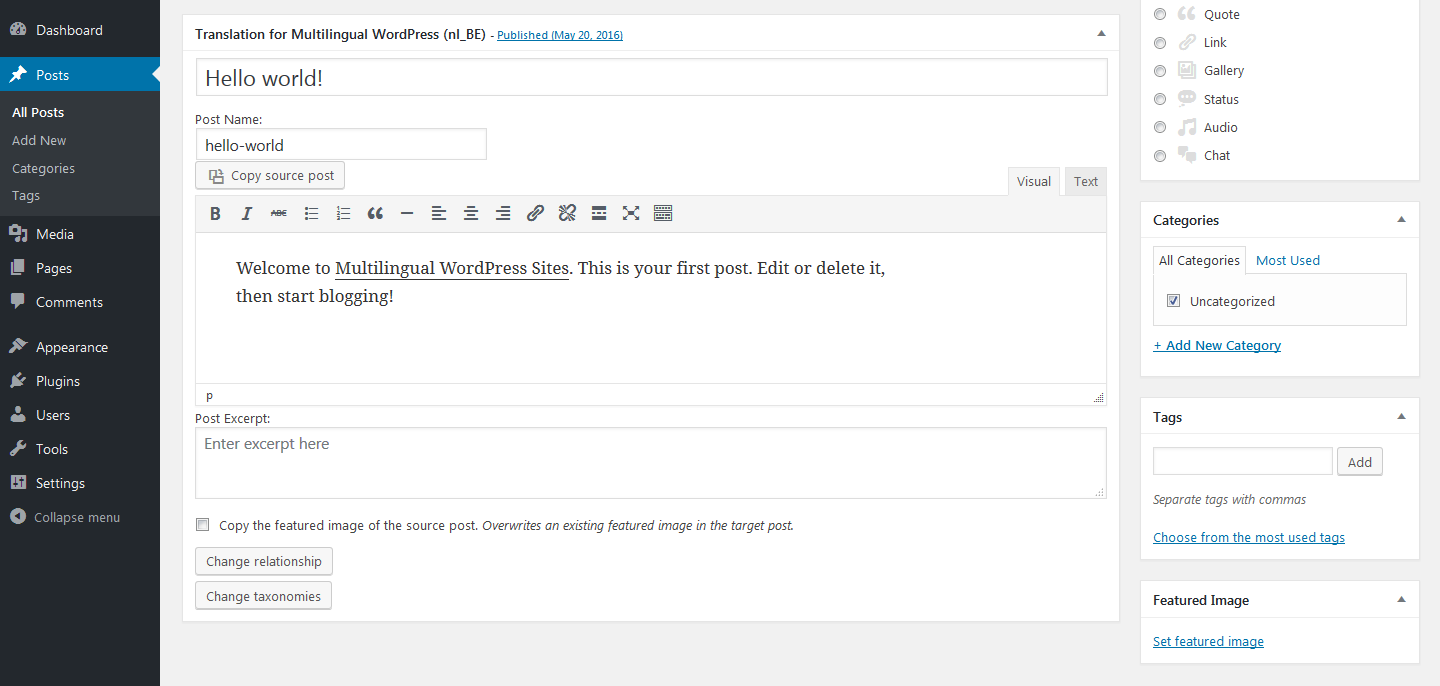1440x686 pixels.
Task: Collapse the Translation for Multilingual WordPress box
Action: pos(1101,34)
